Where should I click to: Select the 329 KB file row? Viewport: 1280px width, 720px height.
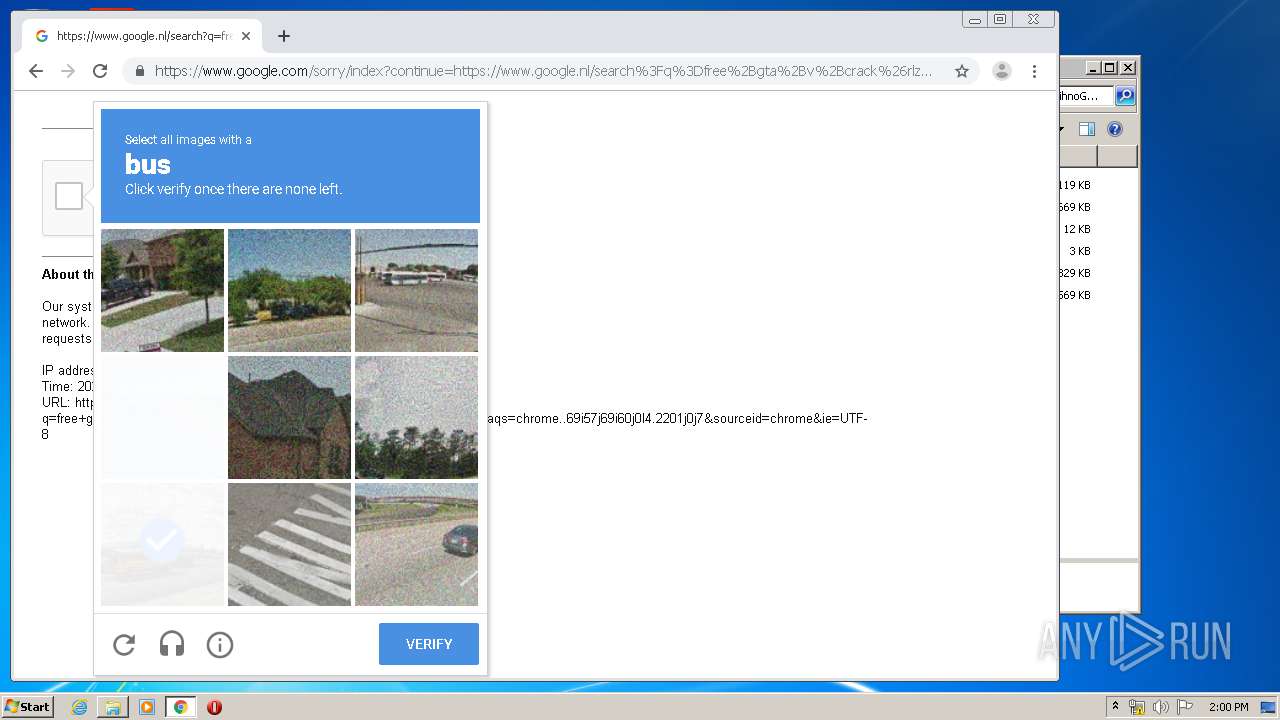tap(1097, 273)
